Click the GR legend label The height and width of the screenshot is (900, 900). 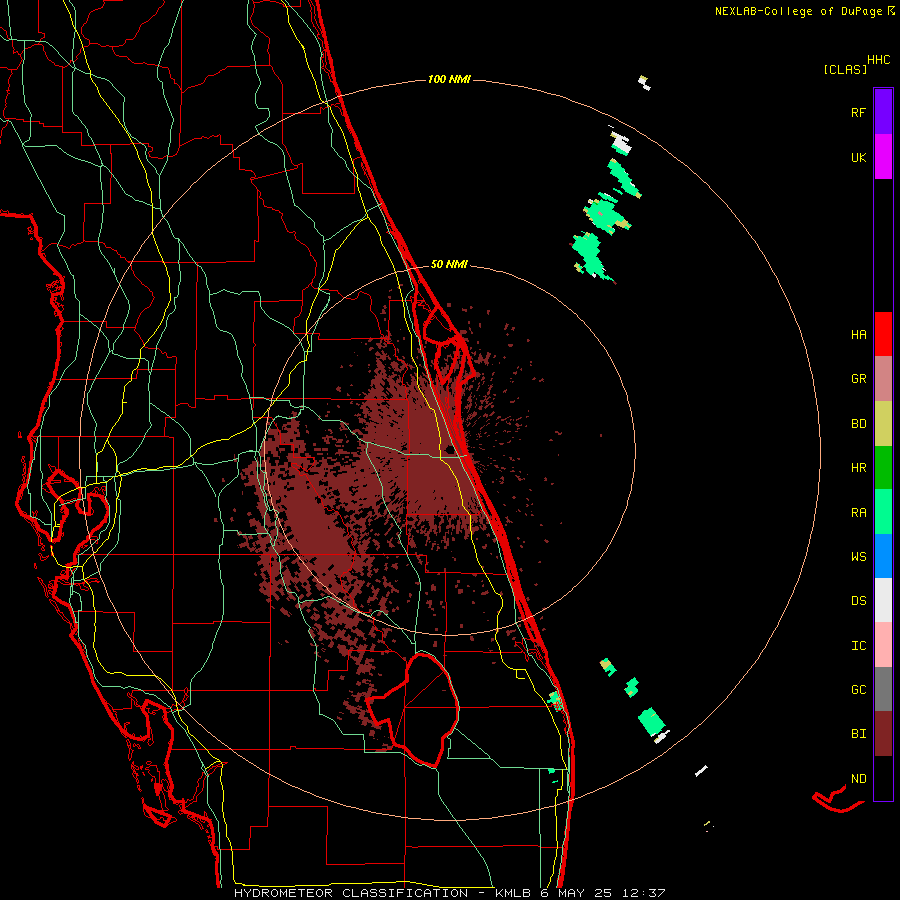859,379
